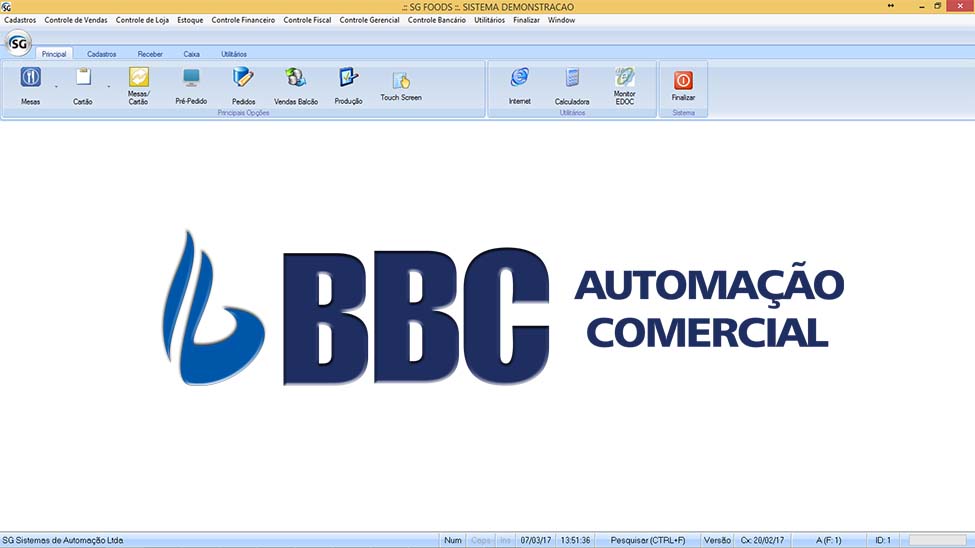The height and width of the screenshot is (548, 975).
Task: Click the Produção icon
Action: pyautogui.click(x=348, y=78)
